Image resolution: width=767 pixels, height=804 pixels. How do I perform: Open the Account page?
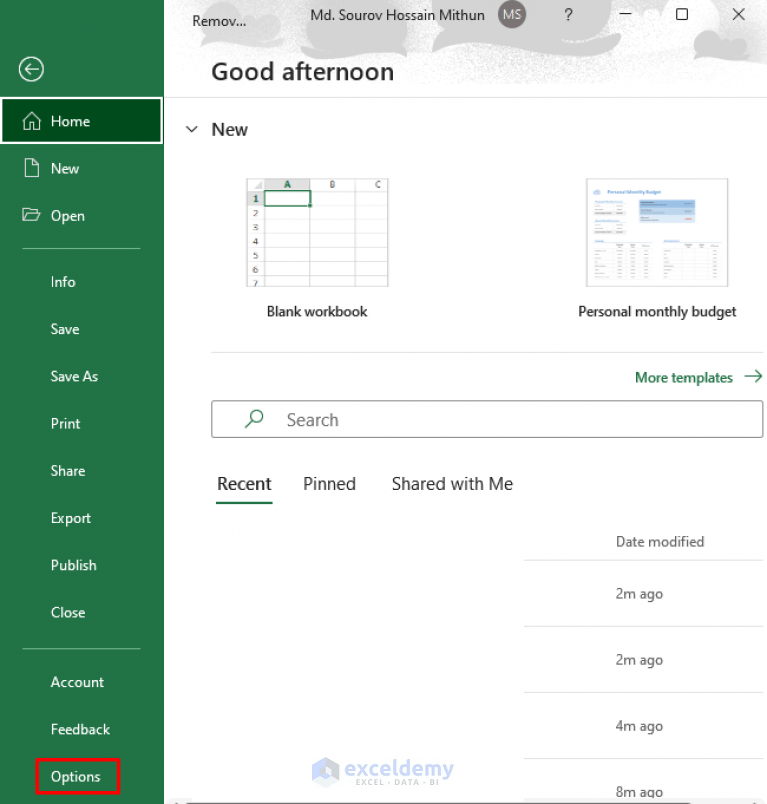coord(77,682)
